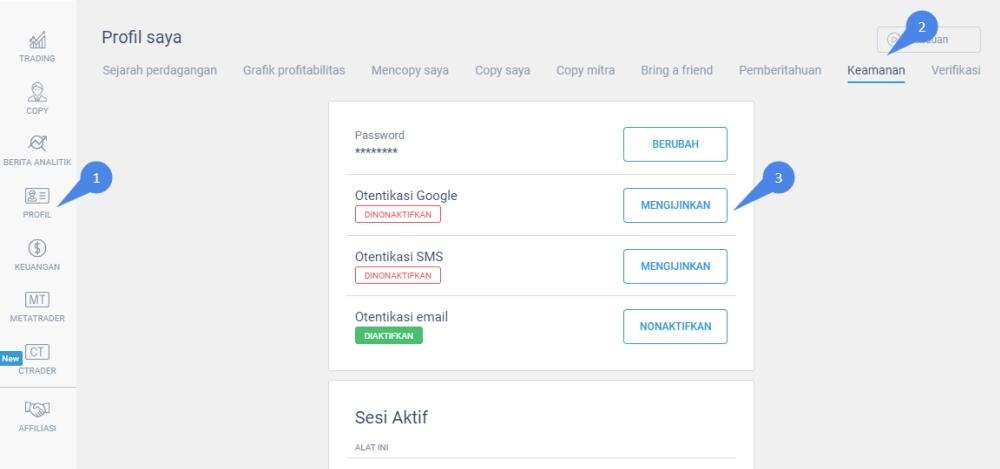Open the Berita Analitik icon
The width and height of the screenshot is (1000, 469).
[37, 143]
